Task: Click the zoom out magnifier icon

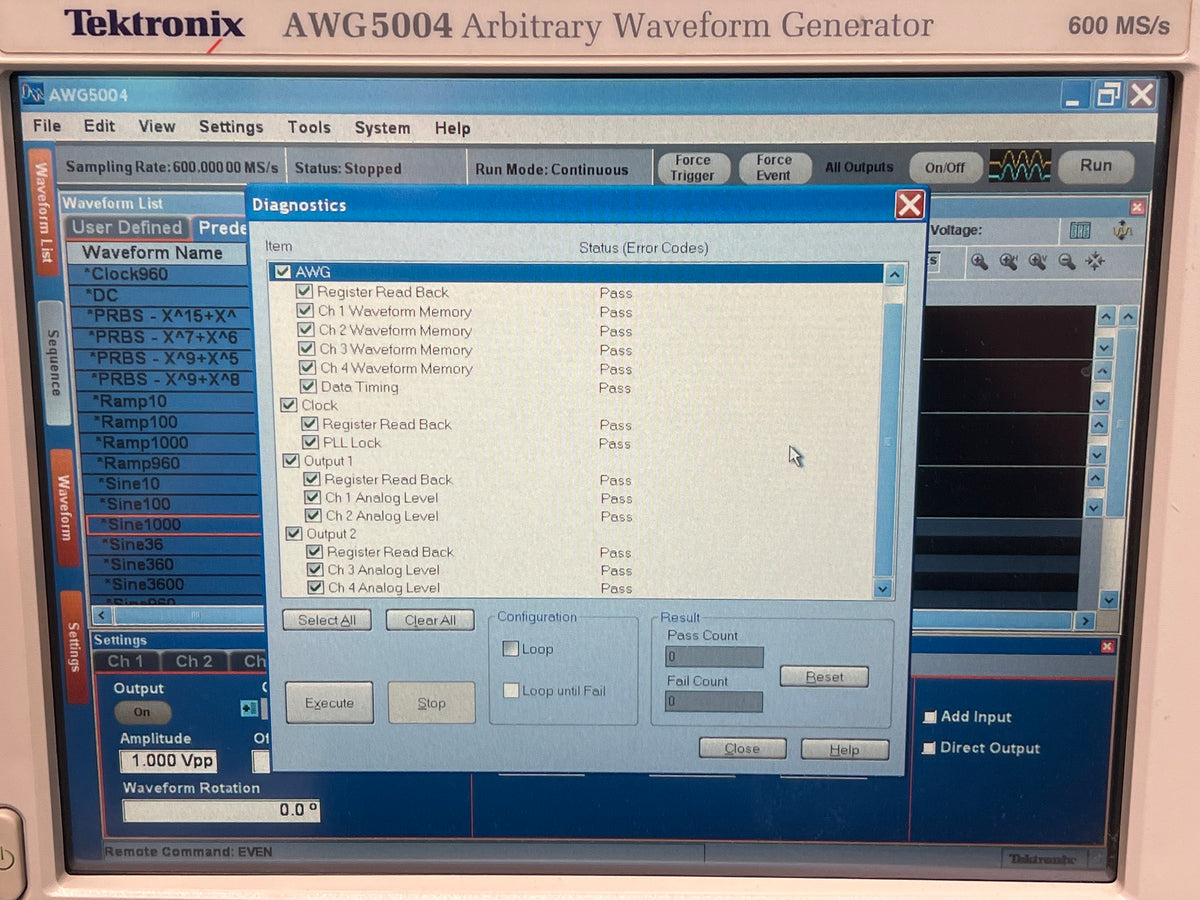Action: pos(1067,262)
